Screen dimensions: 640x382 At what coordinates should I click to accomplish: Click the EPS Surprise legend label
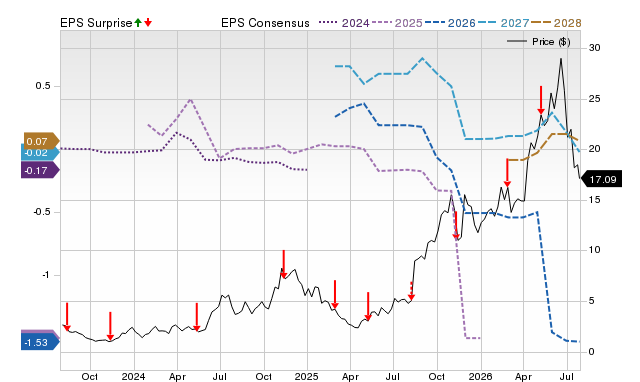[96, 23]
